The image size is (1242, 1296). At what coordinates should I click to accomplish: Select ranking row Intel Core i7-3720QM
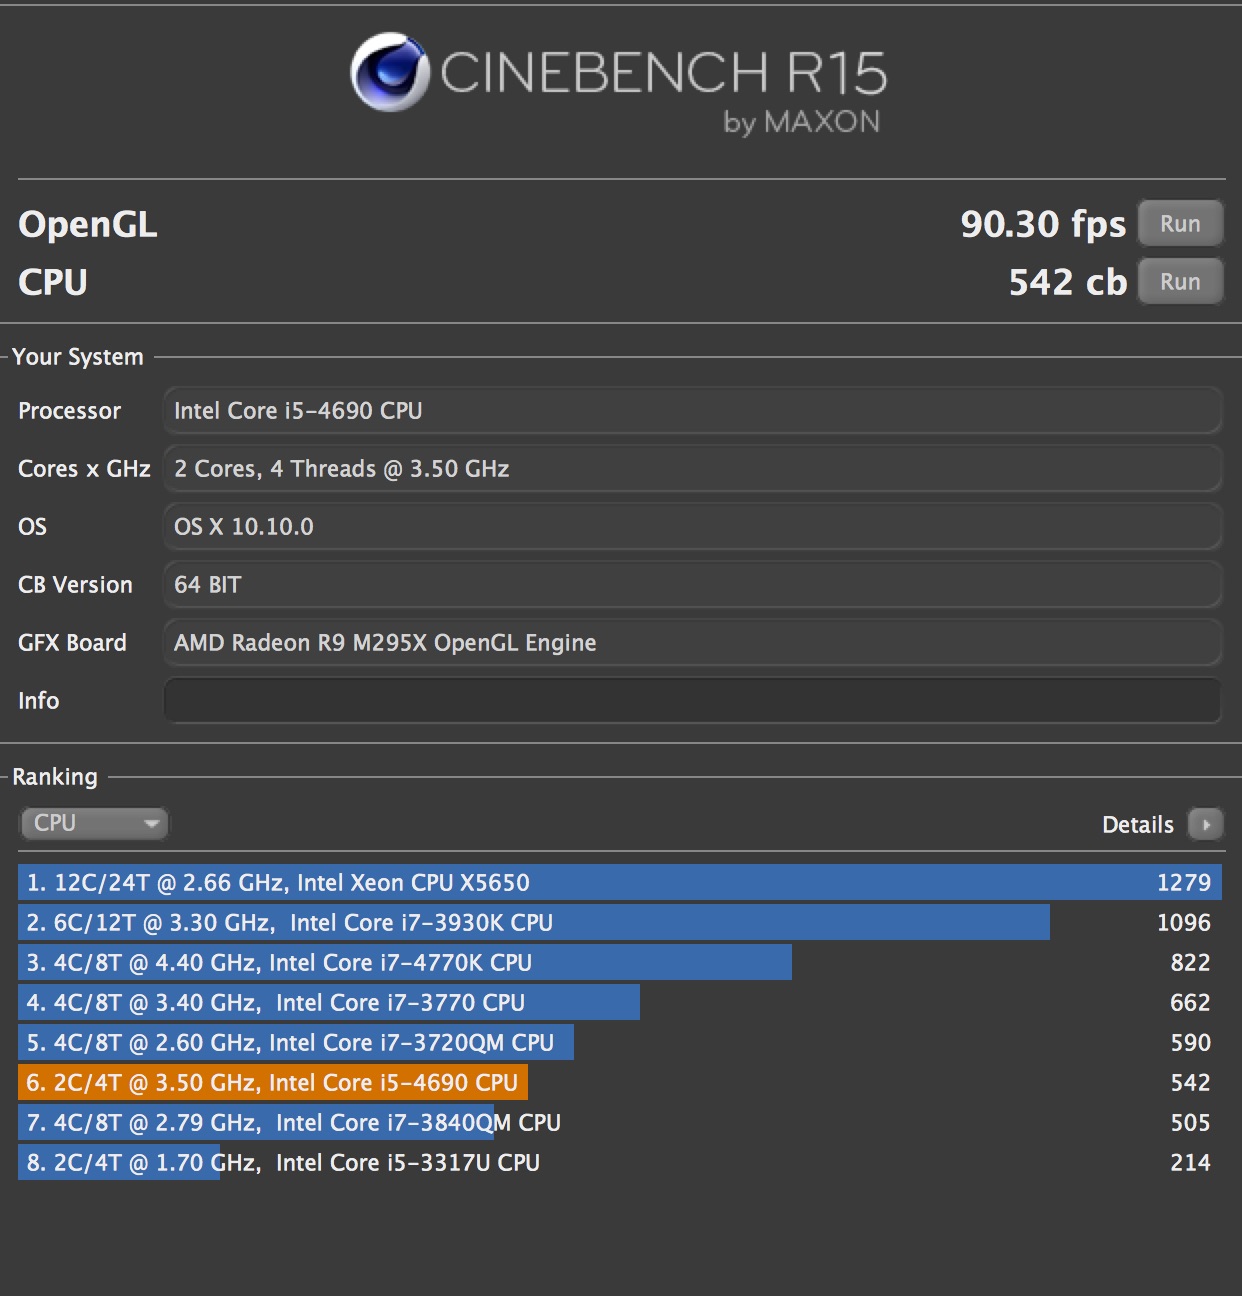[620, 1042]
